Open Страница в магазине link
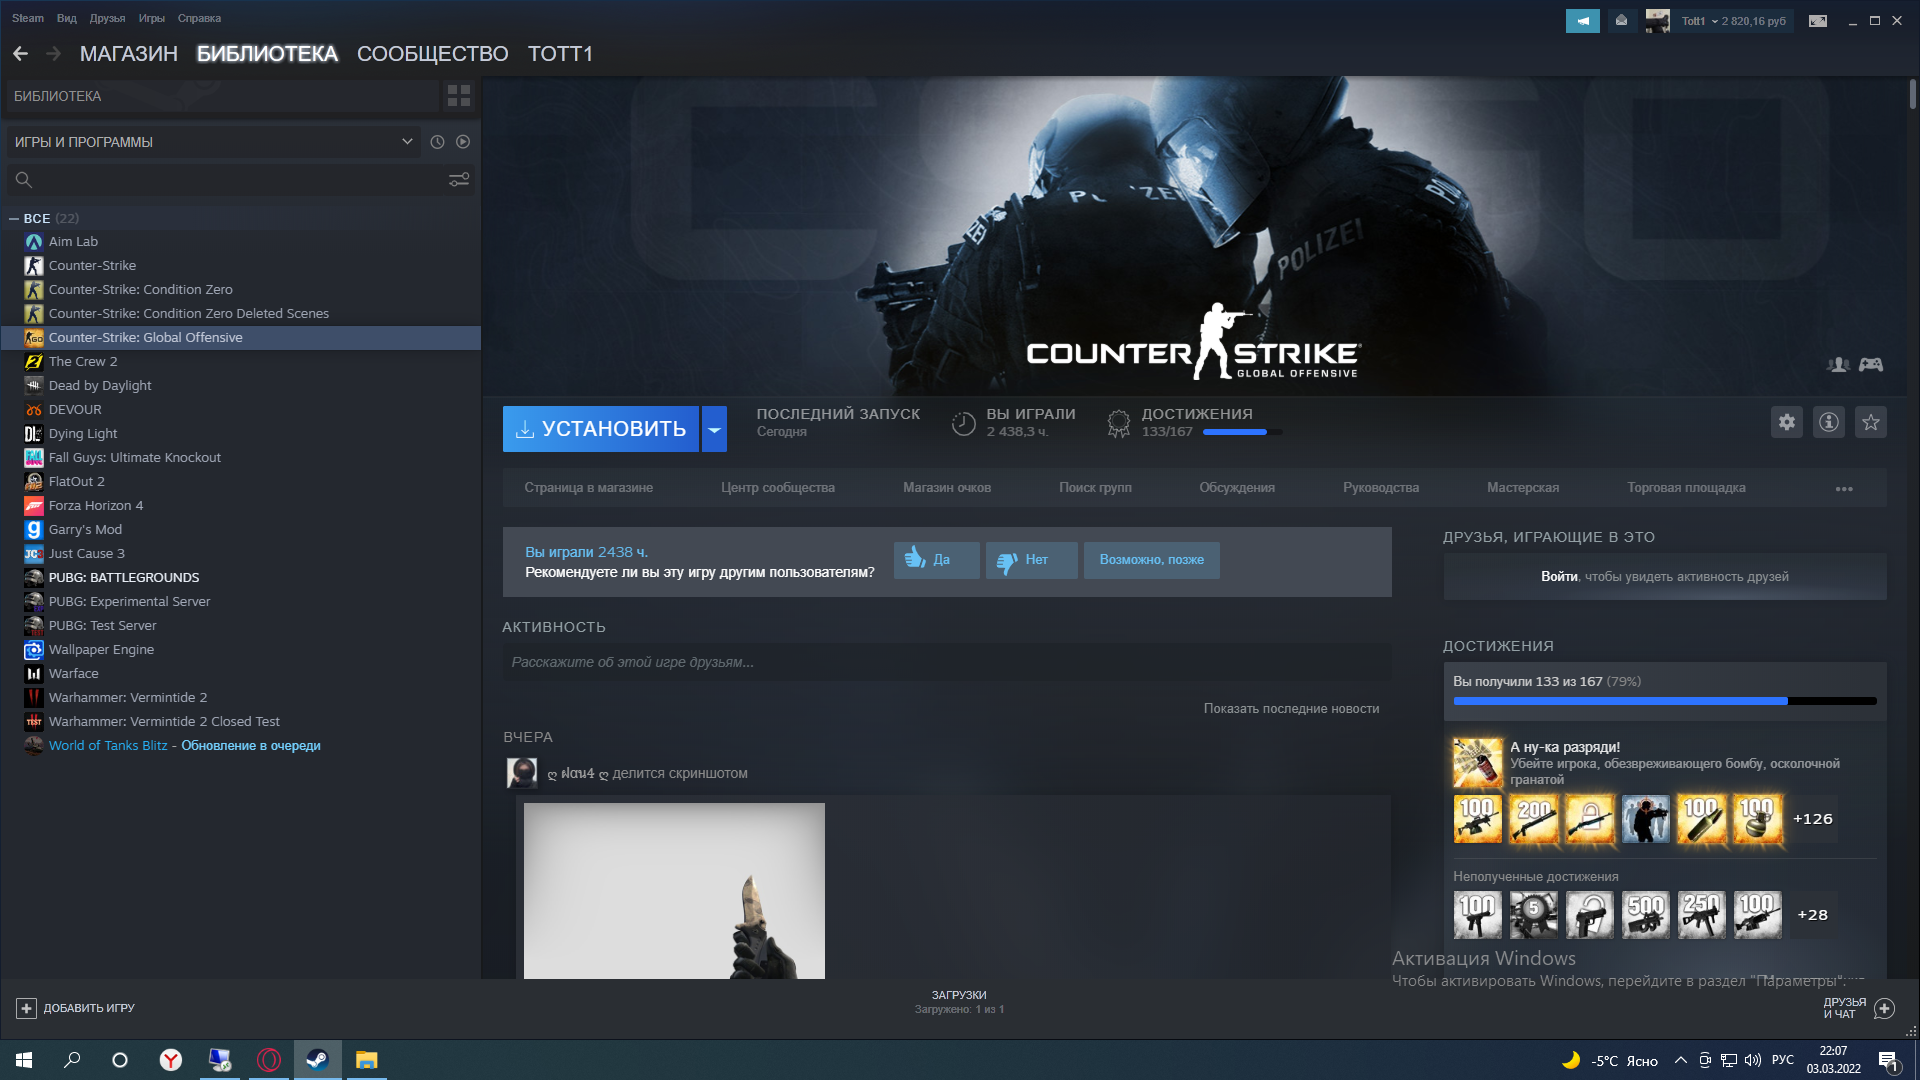 [x=588, y=488]
